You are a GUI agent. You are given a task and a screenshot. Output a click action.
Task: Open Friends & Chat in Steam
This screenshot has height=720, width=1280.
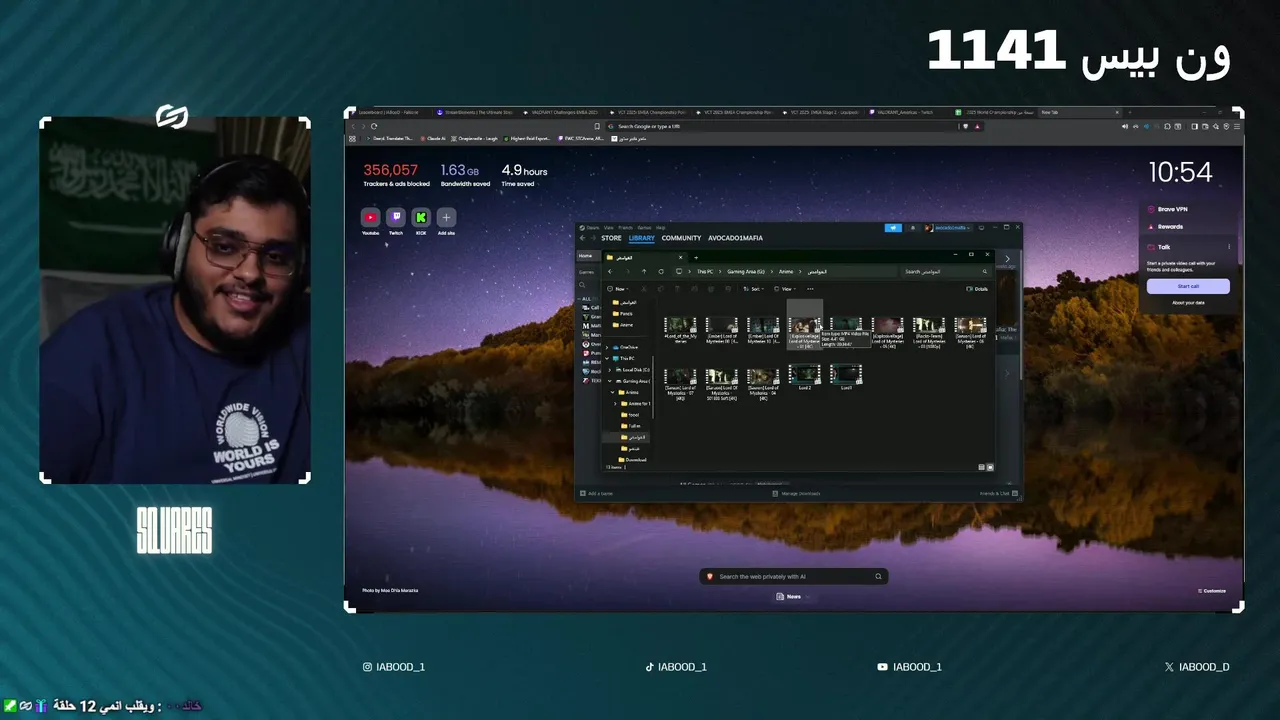pos(997,493)
